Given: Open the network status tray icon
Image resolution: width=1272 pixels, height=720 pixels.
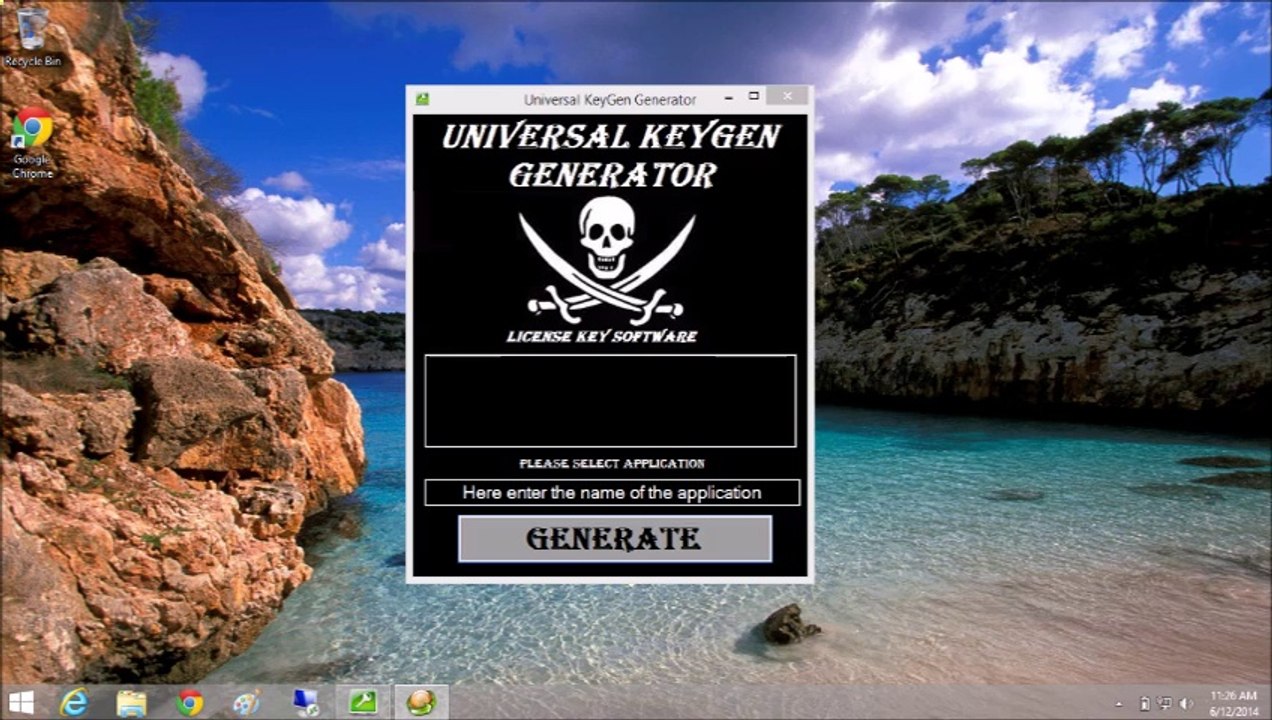Looking at the screenshot, I should pos(1165,703).
